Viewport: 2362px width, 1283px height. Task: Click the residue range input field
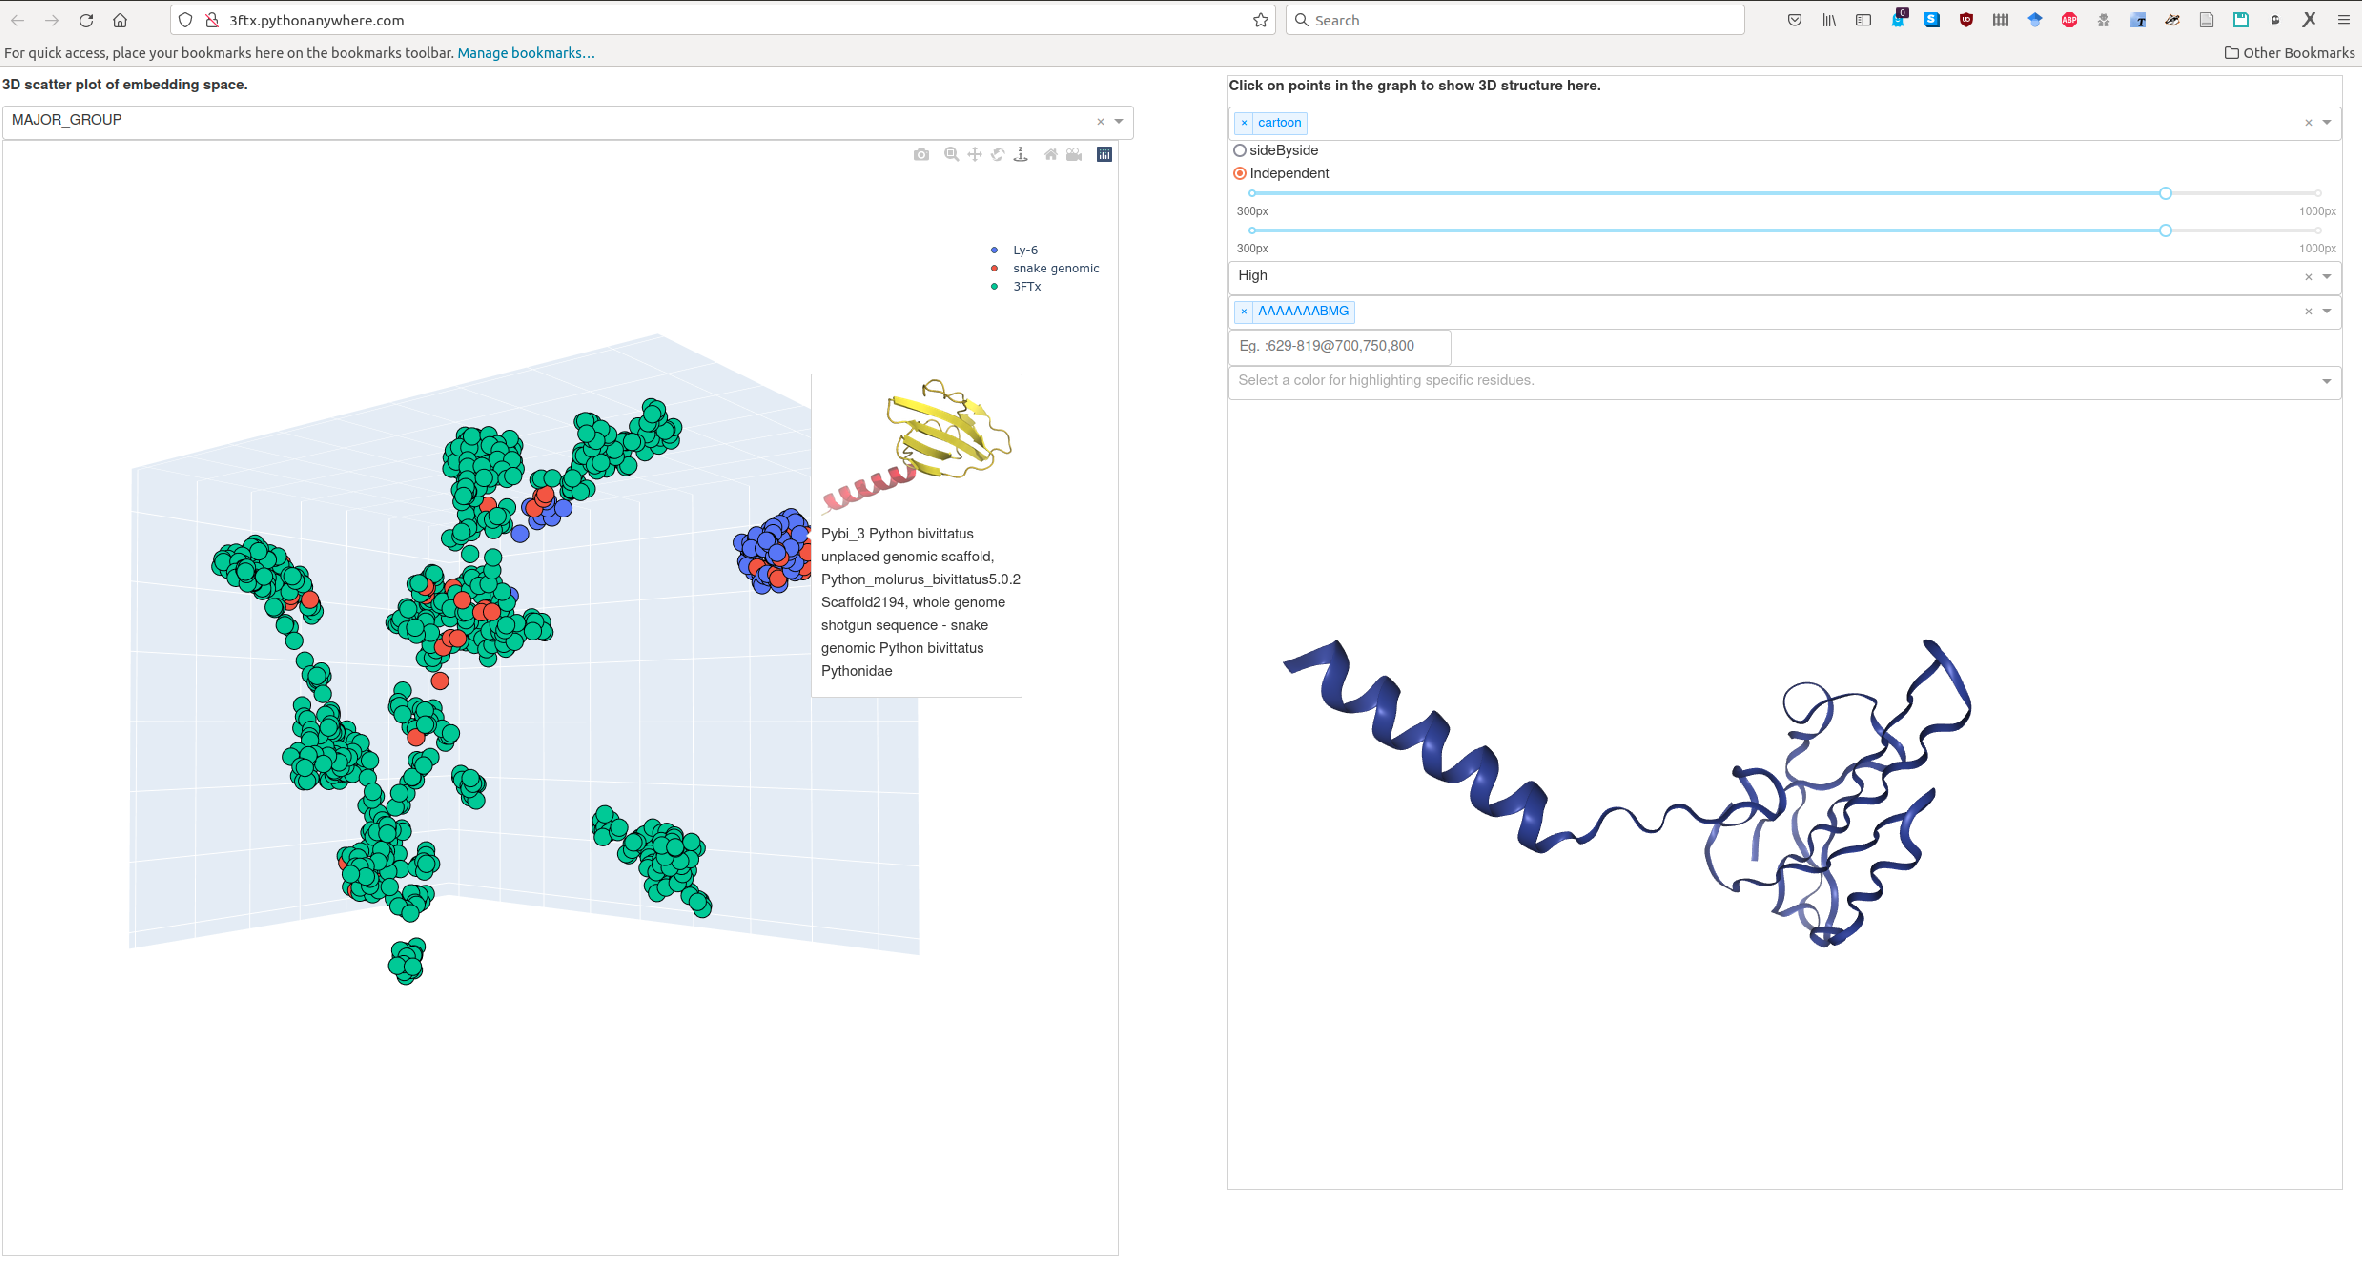(1340, 344)
